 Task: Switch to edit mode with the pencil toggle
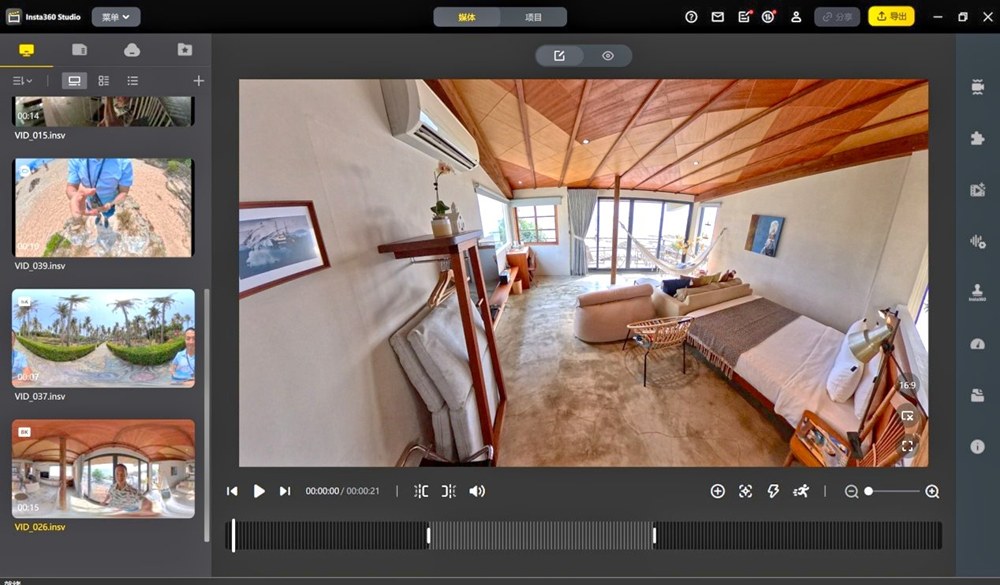[560, 55]
